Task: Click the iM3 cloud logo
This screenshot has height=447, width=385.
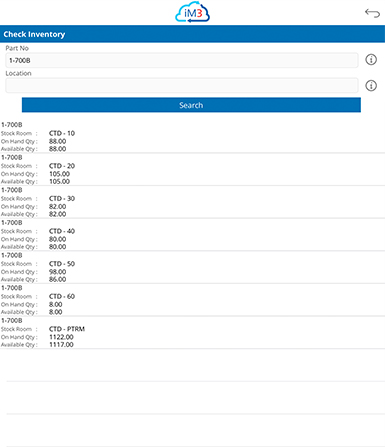Action: pyautogui.click(x=192, y=12)
